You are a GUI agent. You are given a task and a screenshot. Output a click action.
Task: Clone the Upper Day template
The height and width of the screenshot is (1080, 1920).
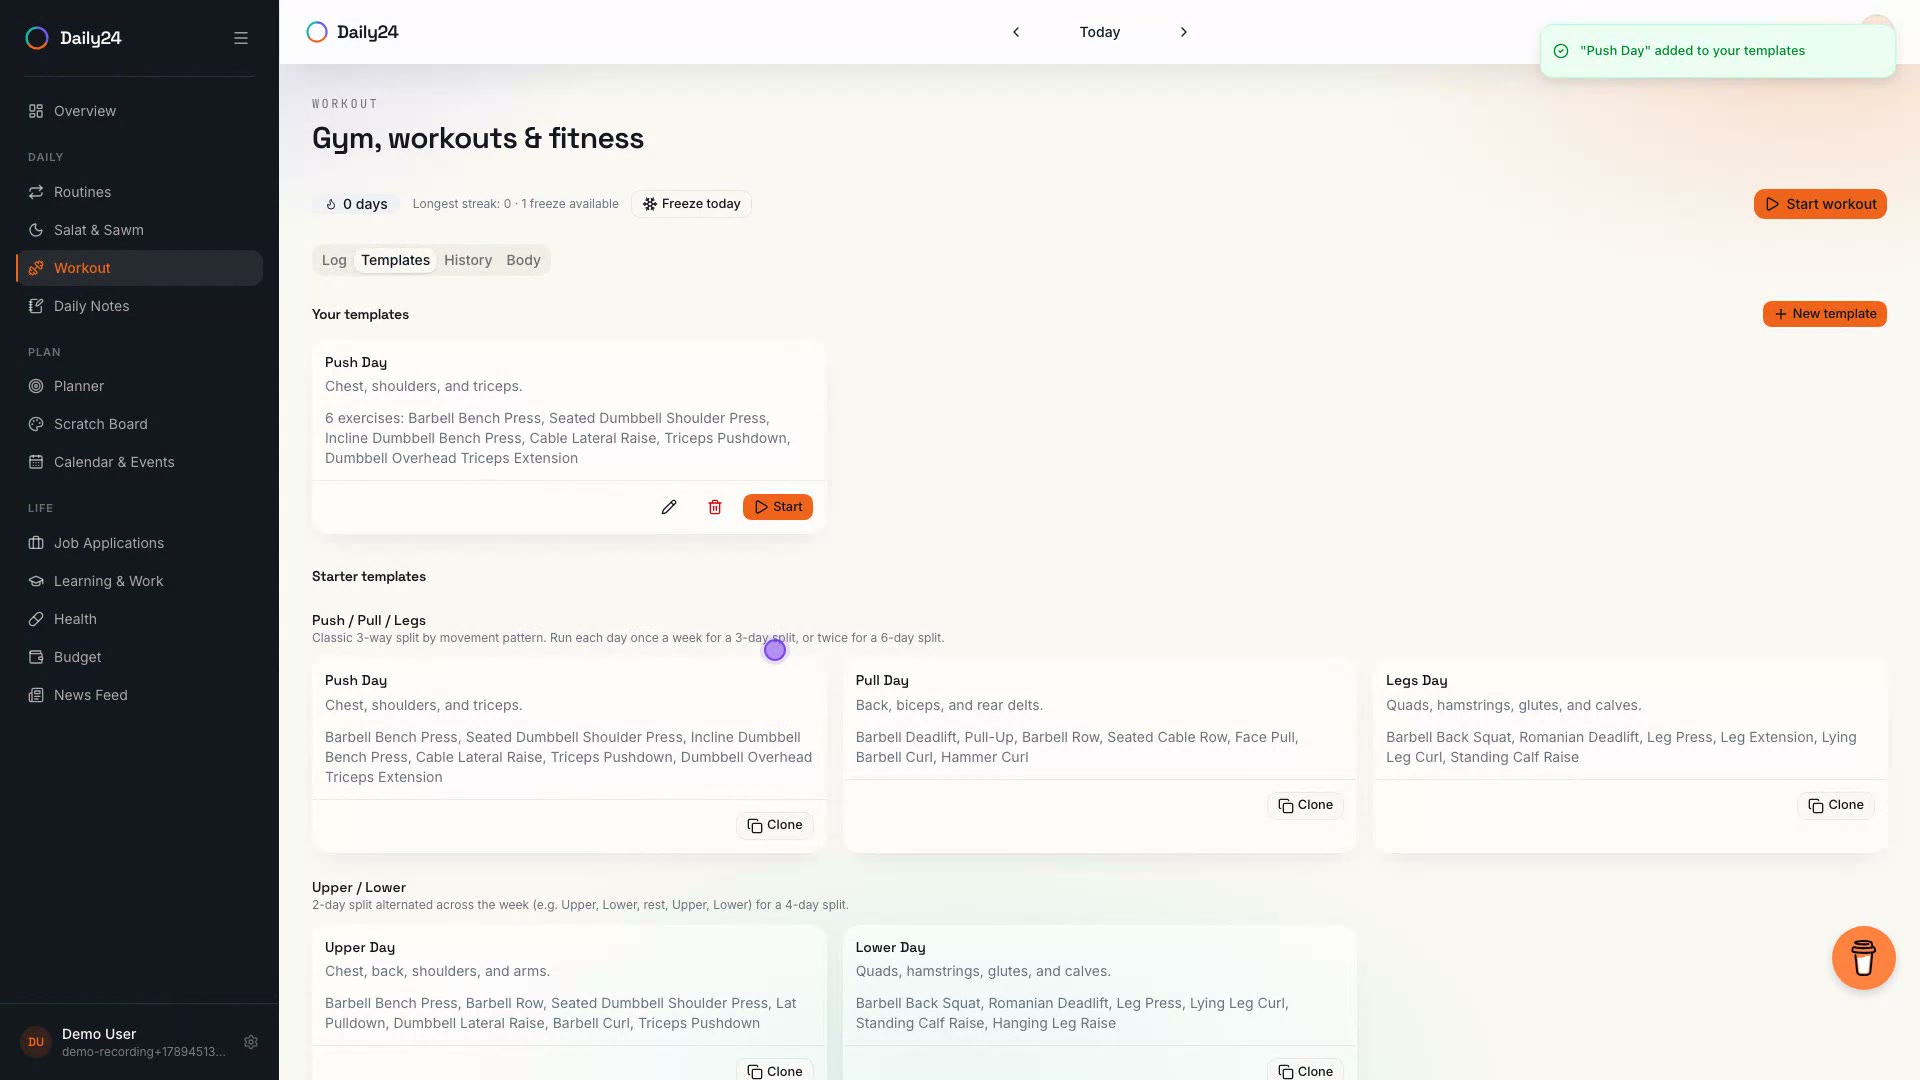(775, 1071)
